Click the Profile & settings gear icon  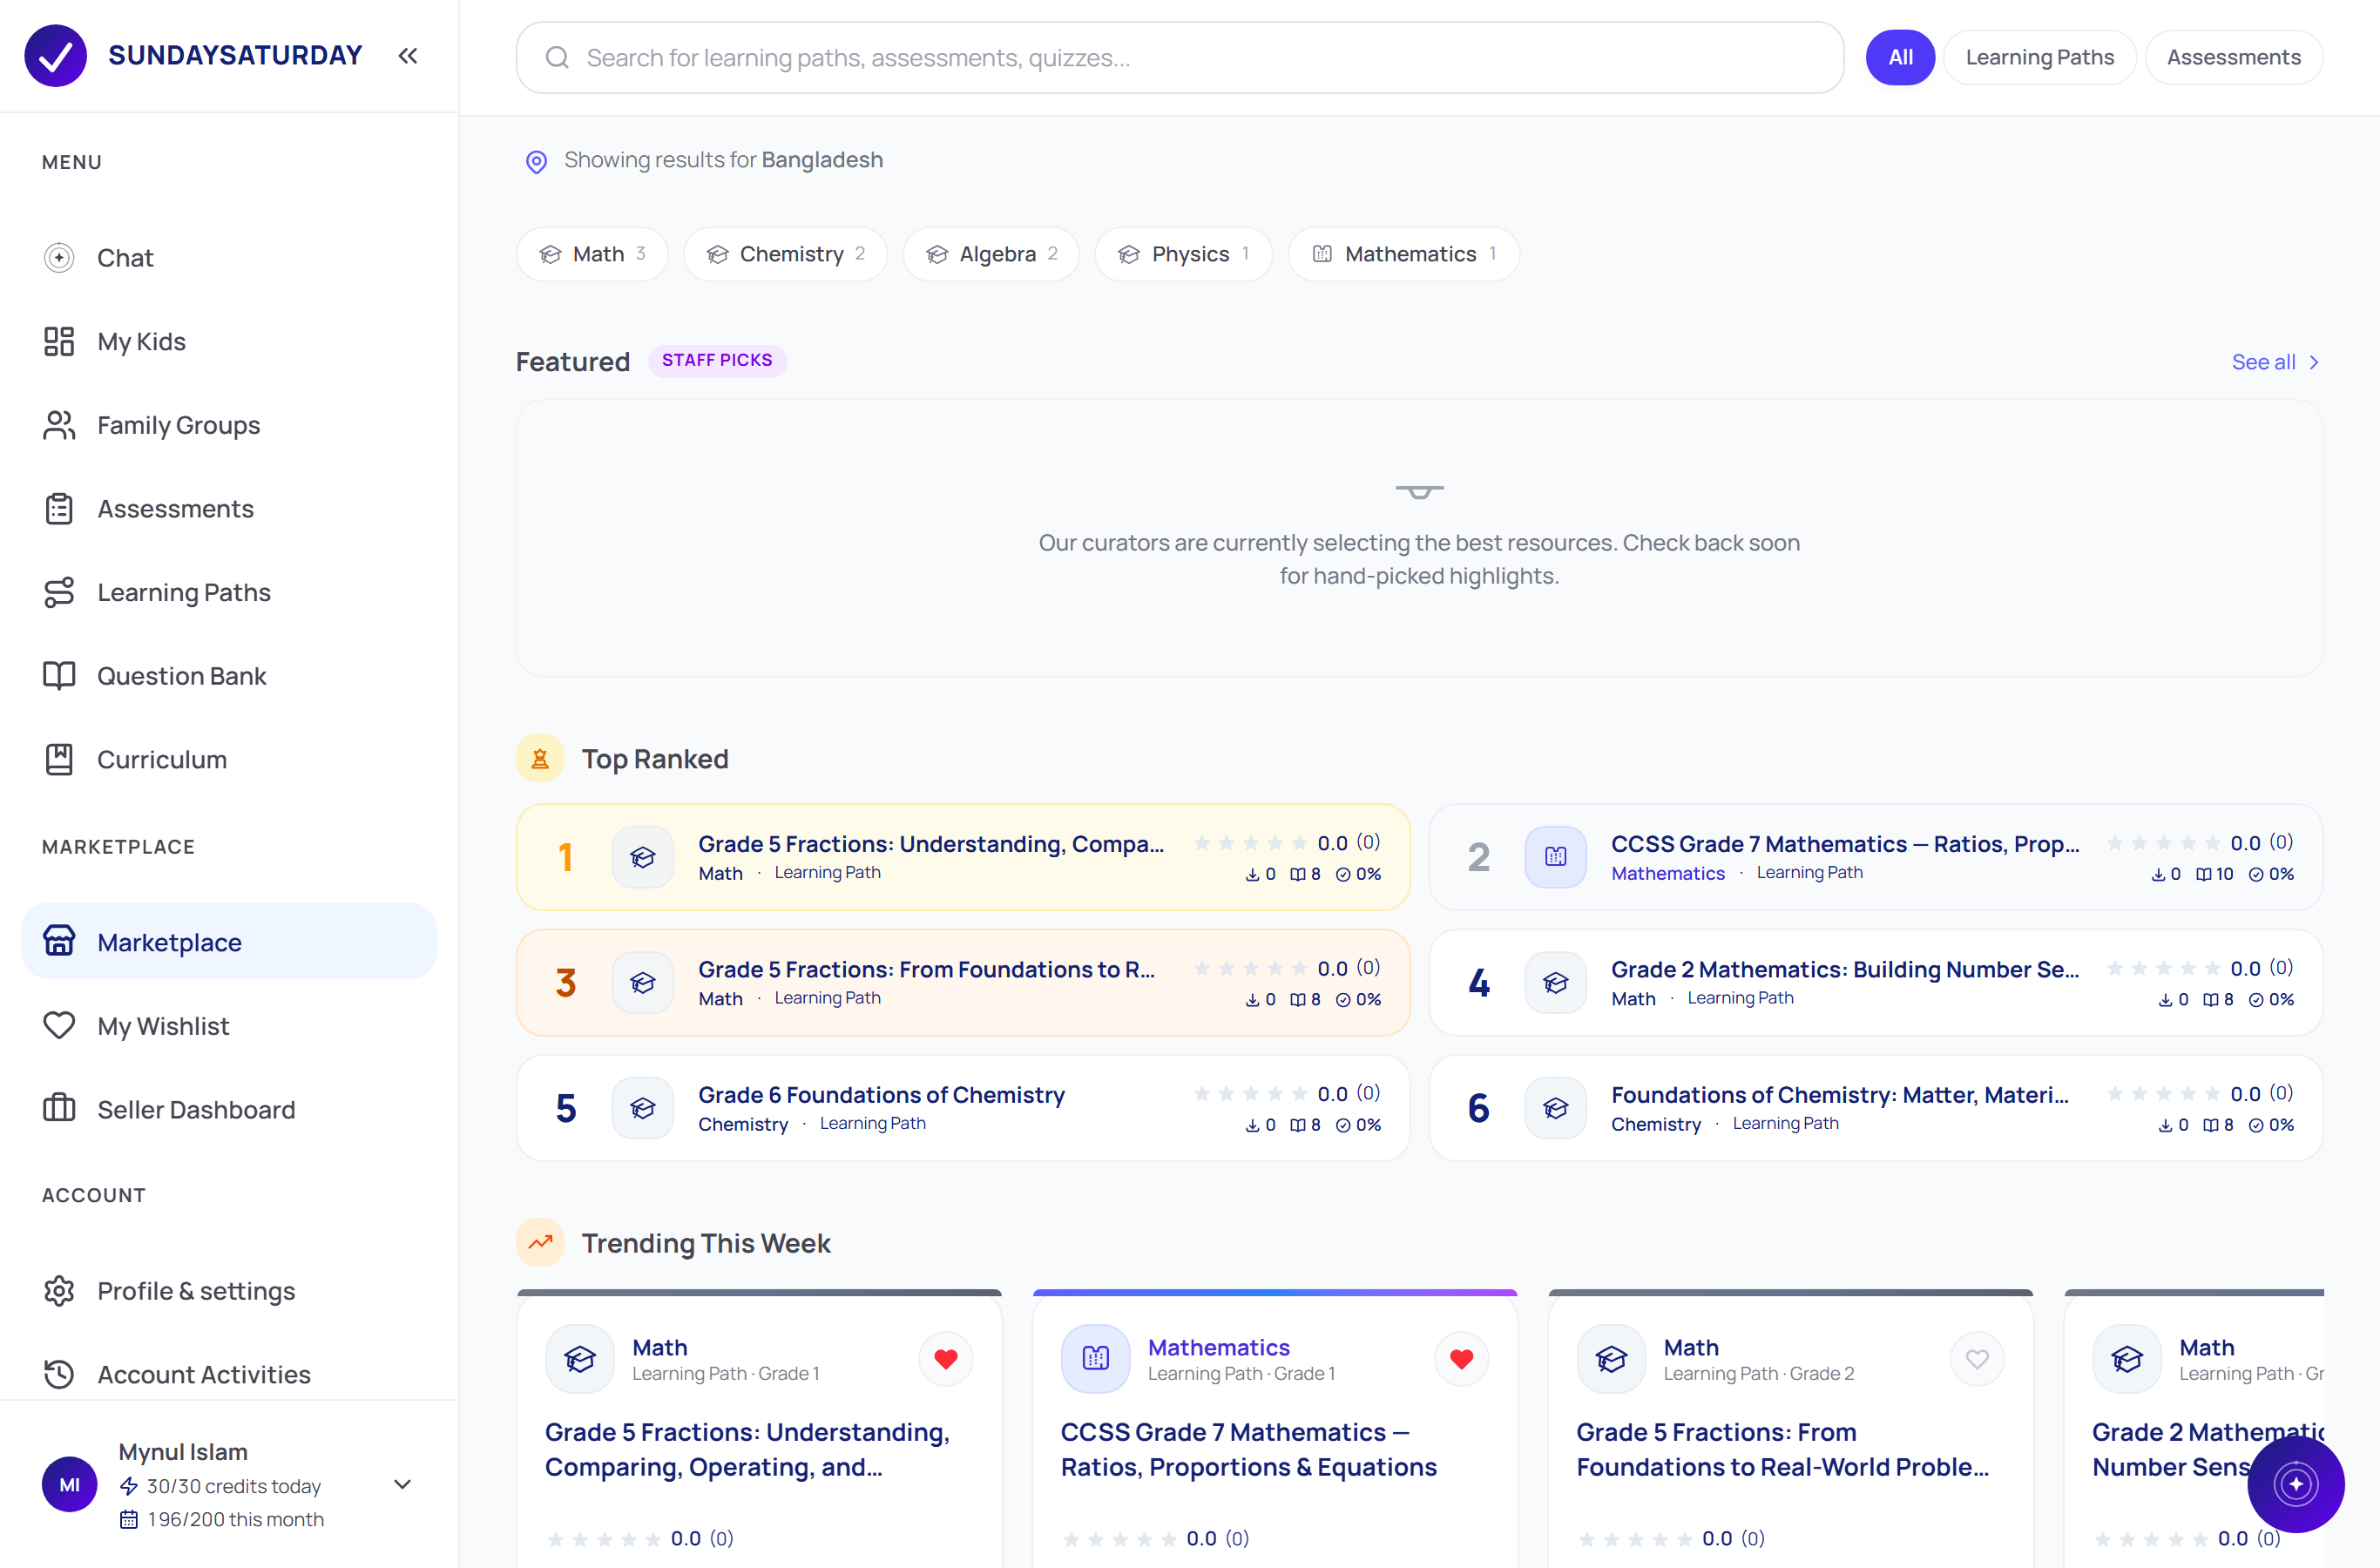pos(59,1291)
